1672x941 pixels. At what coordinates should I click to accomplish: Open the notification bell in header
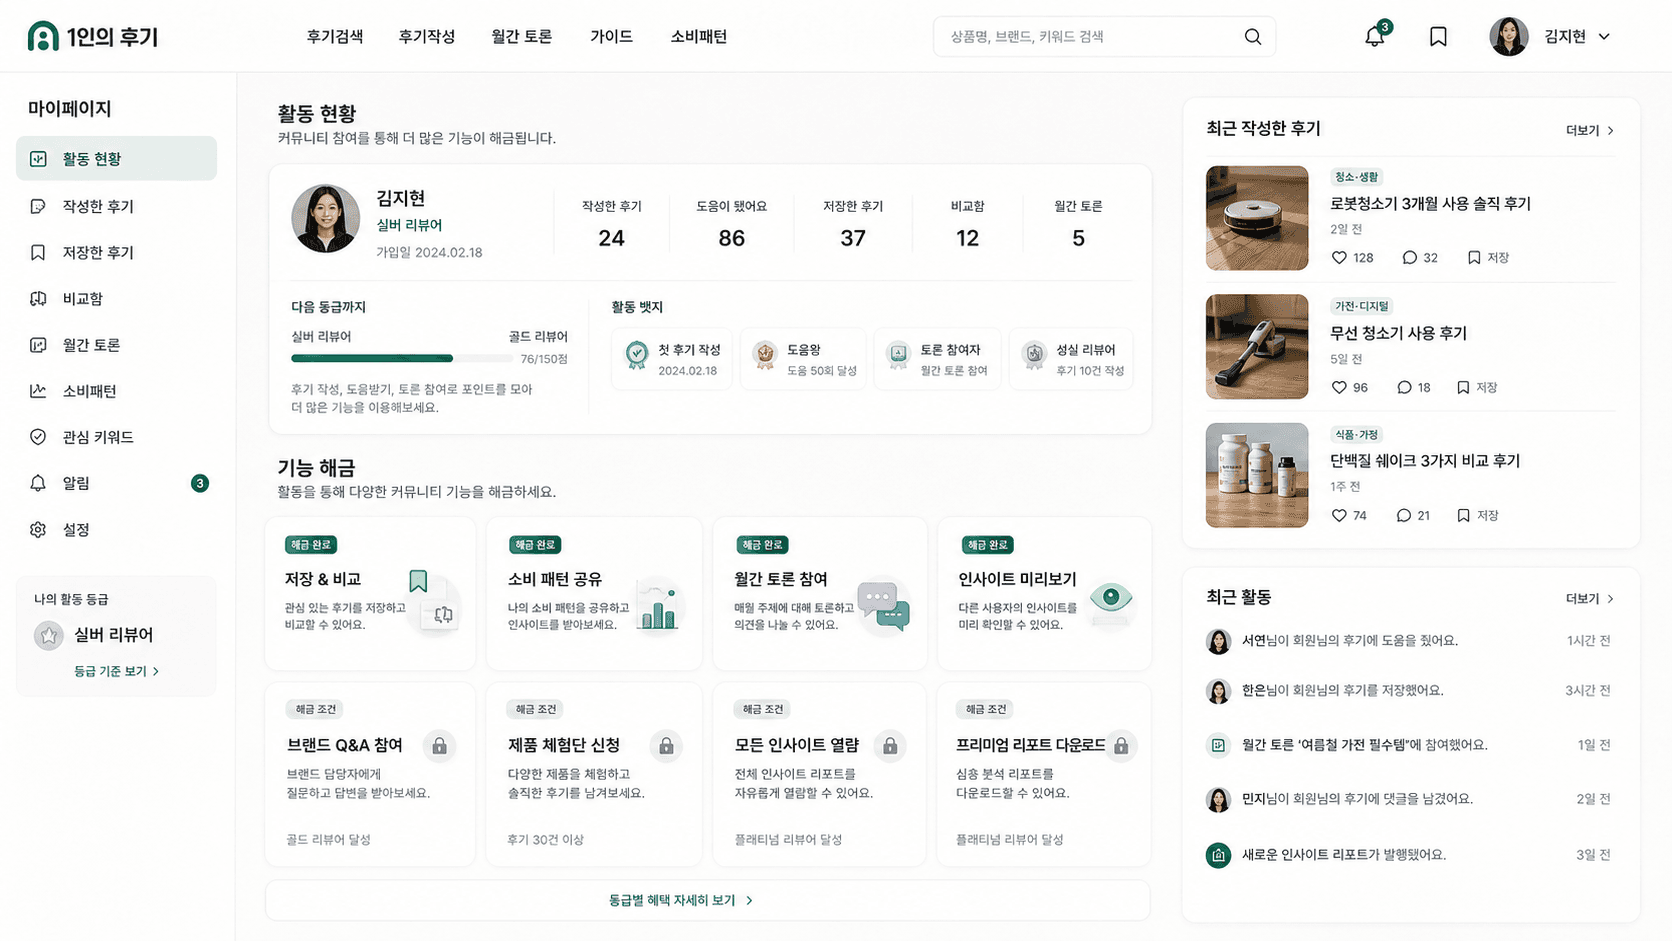1375,37
